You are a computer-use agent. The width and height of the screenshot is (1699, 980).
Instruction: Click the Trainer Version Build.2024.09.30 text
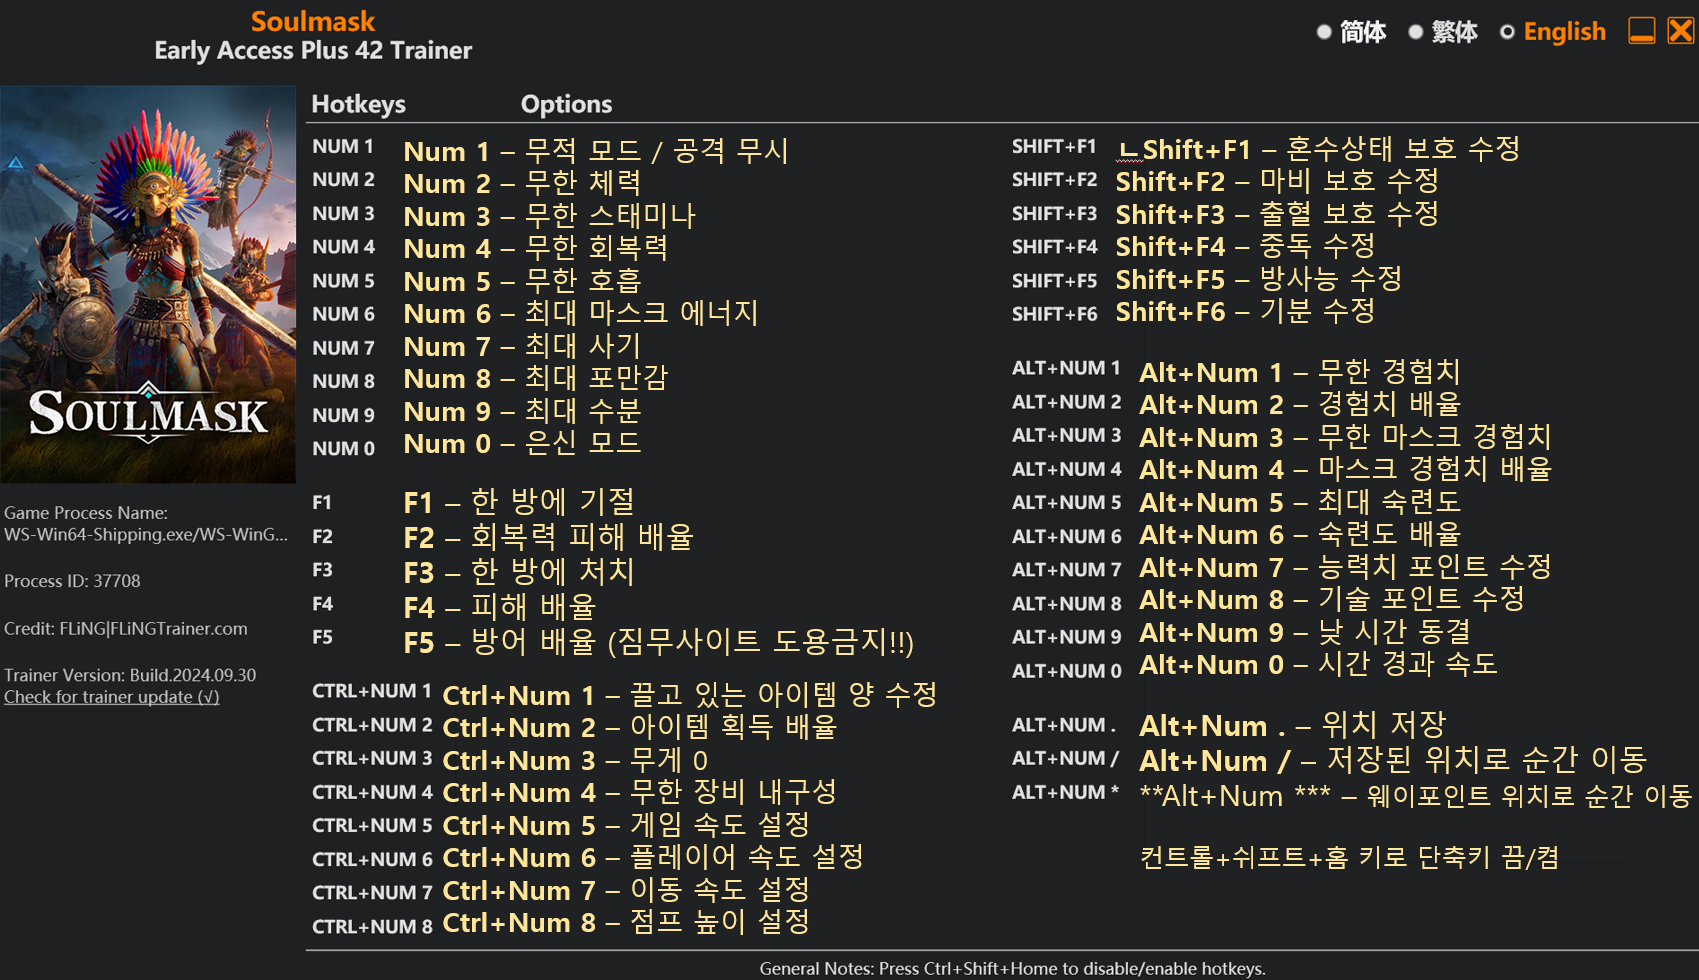tap(130, 675)
